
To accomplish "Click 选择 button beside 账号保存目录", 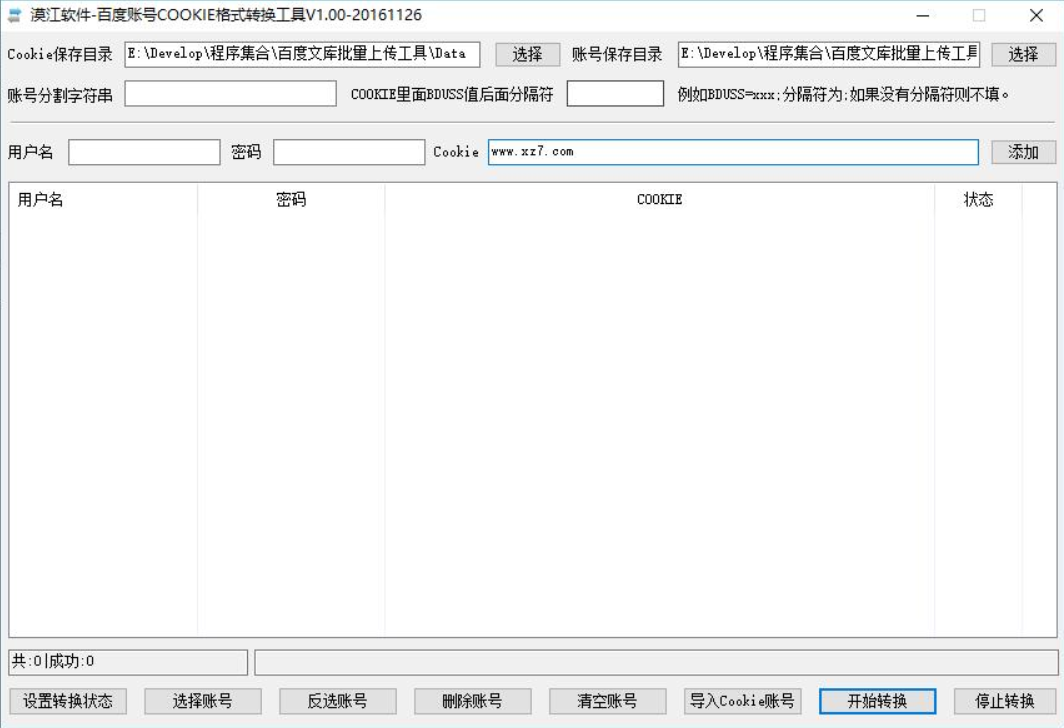I will click(1023, 54).
